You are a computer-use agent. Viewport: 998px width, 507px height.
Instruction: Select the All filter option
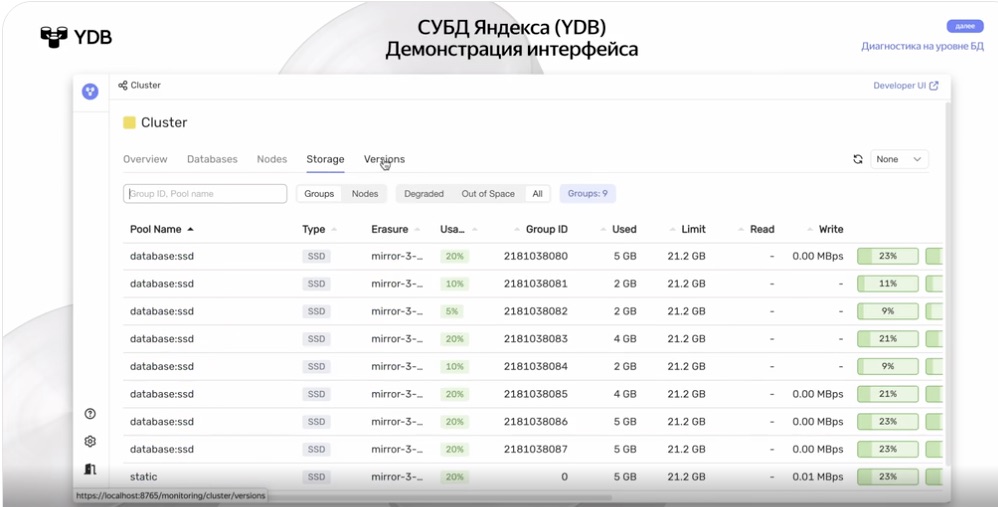[x=538, y=194]
